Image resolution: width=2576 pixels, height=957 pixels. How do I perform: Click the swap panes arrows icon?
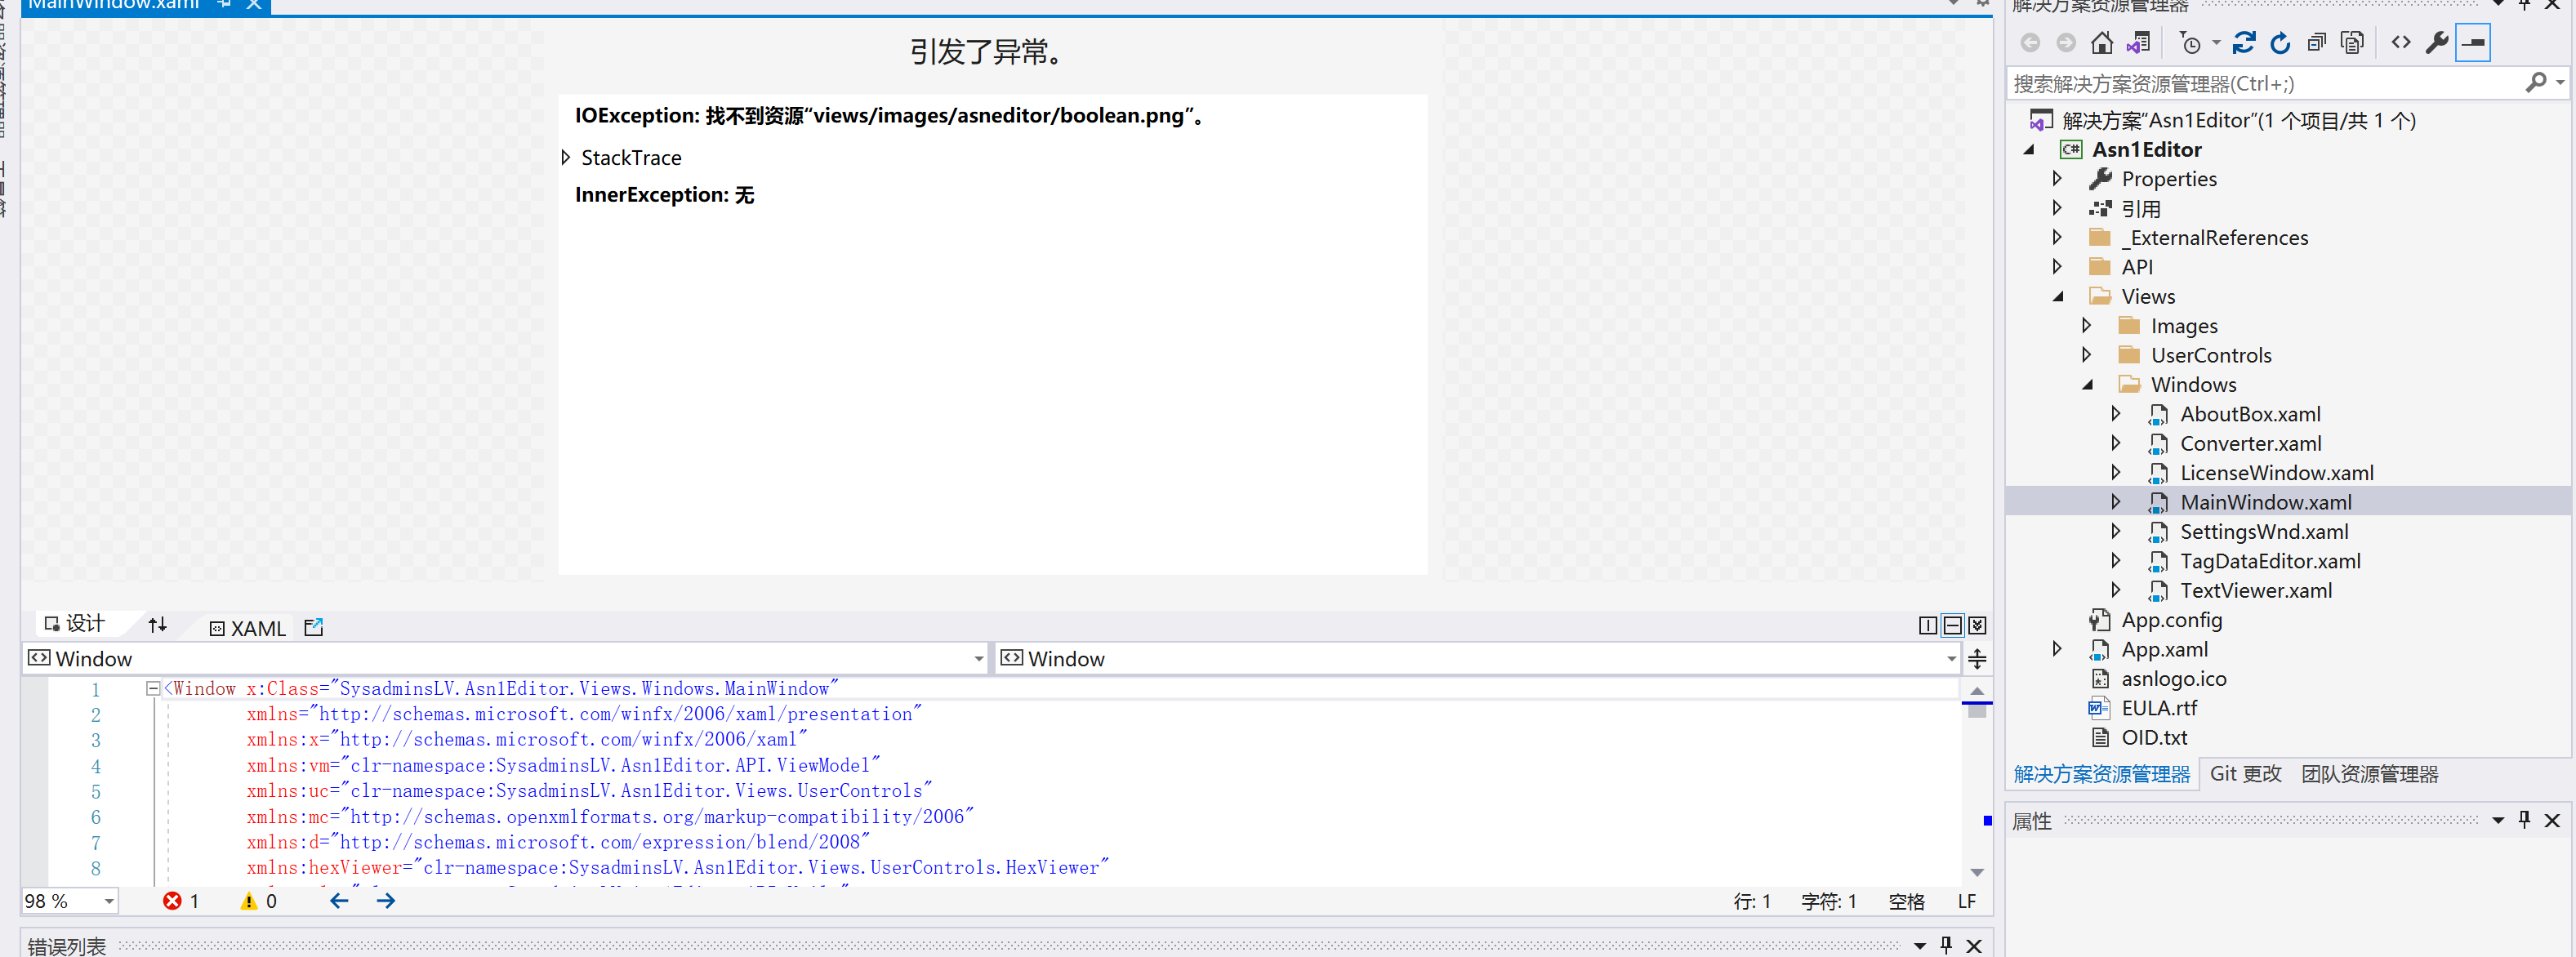point(157,625)
